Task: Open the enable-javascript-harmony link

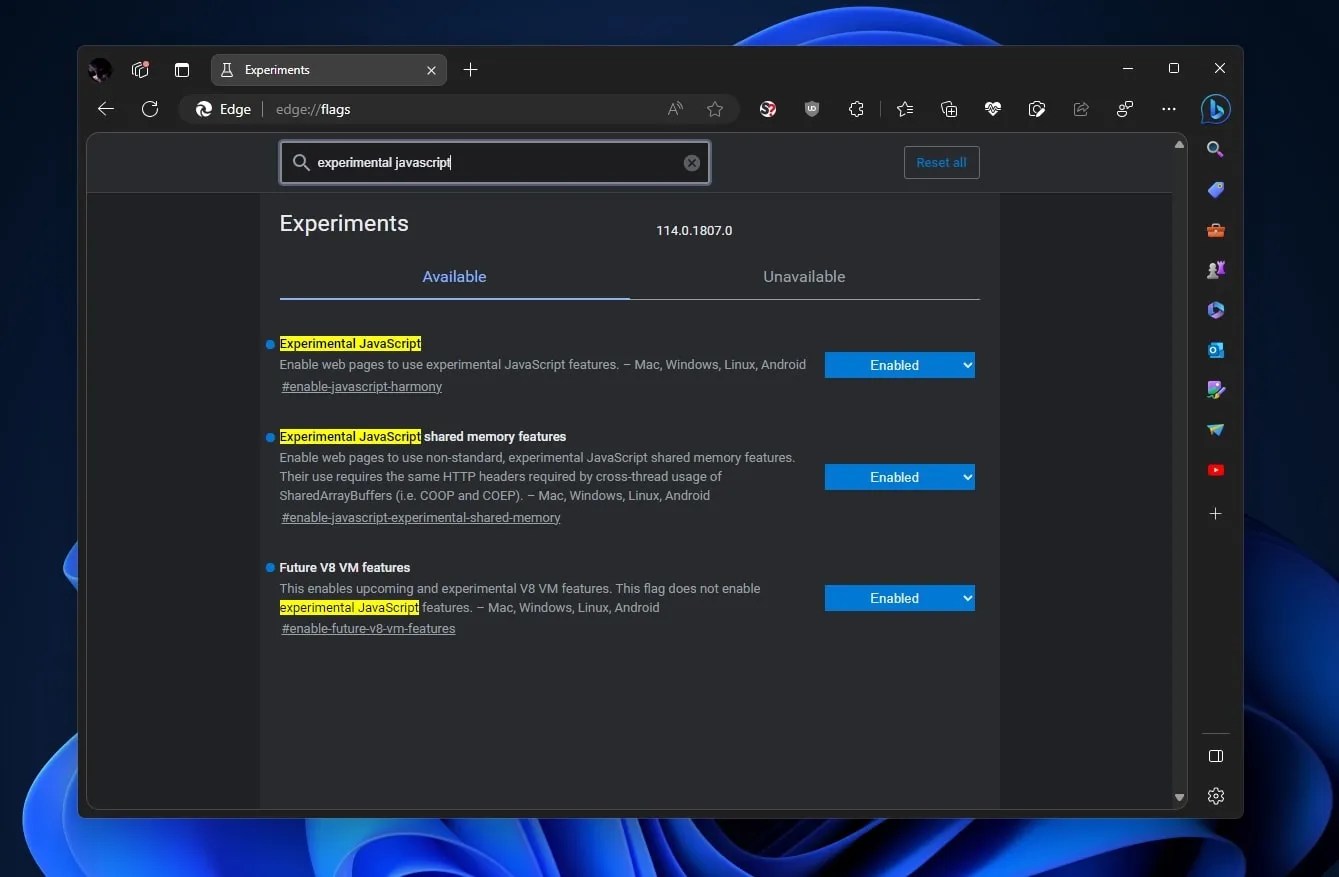Action: pyautogui.click(x=361, y=386)
